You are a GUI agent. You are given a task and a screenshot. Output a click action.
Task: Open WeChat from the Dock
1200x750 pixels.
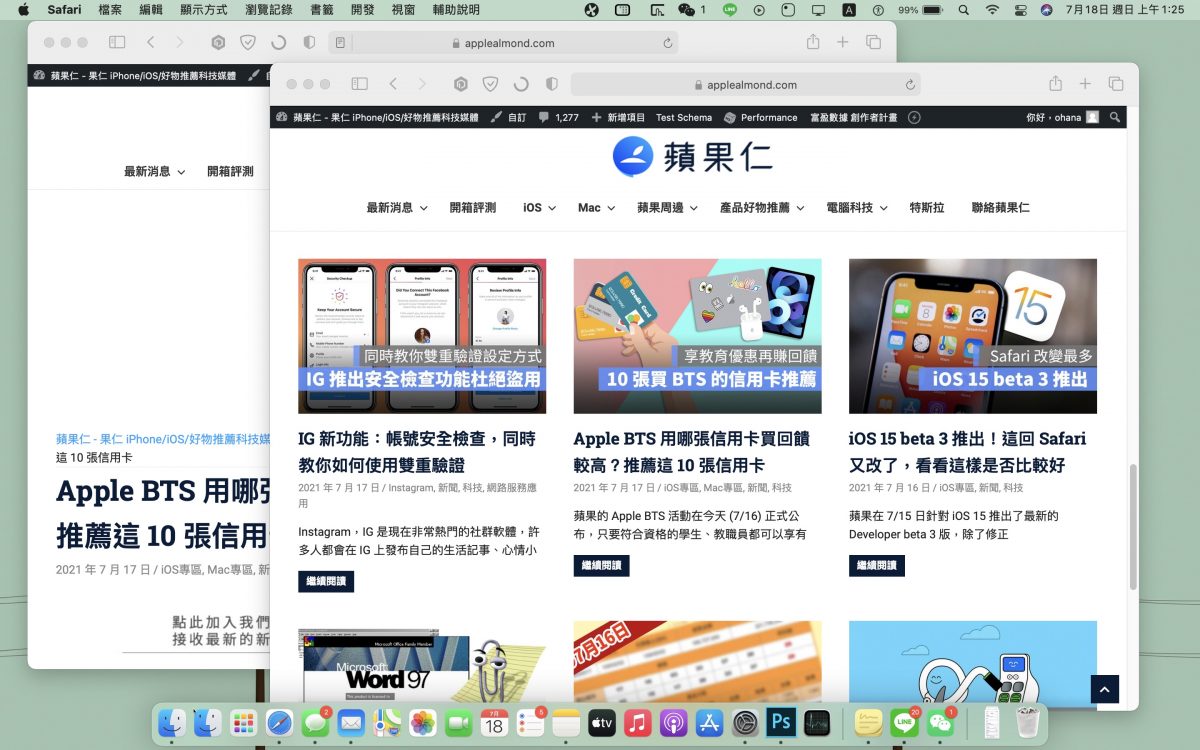[x=940, y=722]
